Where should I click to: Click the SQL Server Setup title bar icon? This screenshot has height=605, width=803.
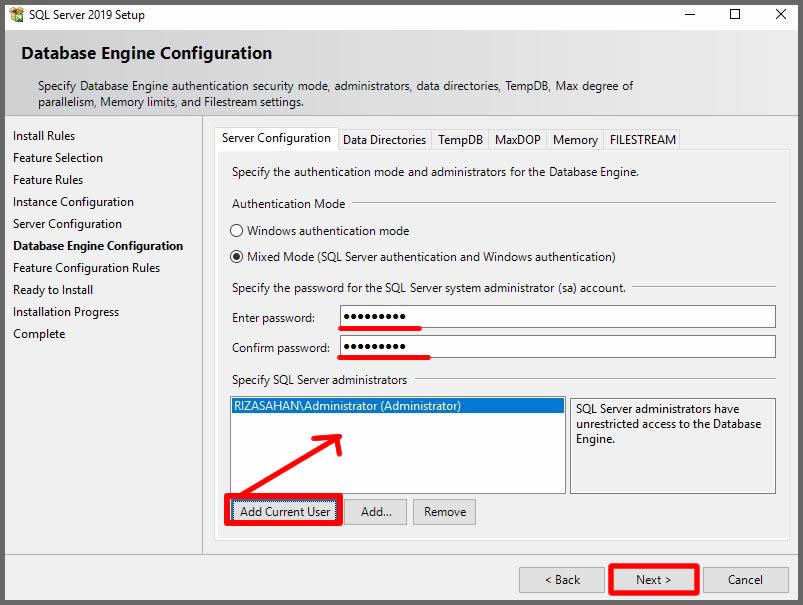pos(16,15)
